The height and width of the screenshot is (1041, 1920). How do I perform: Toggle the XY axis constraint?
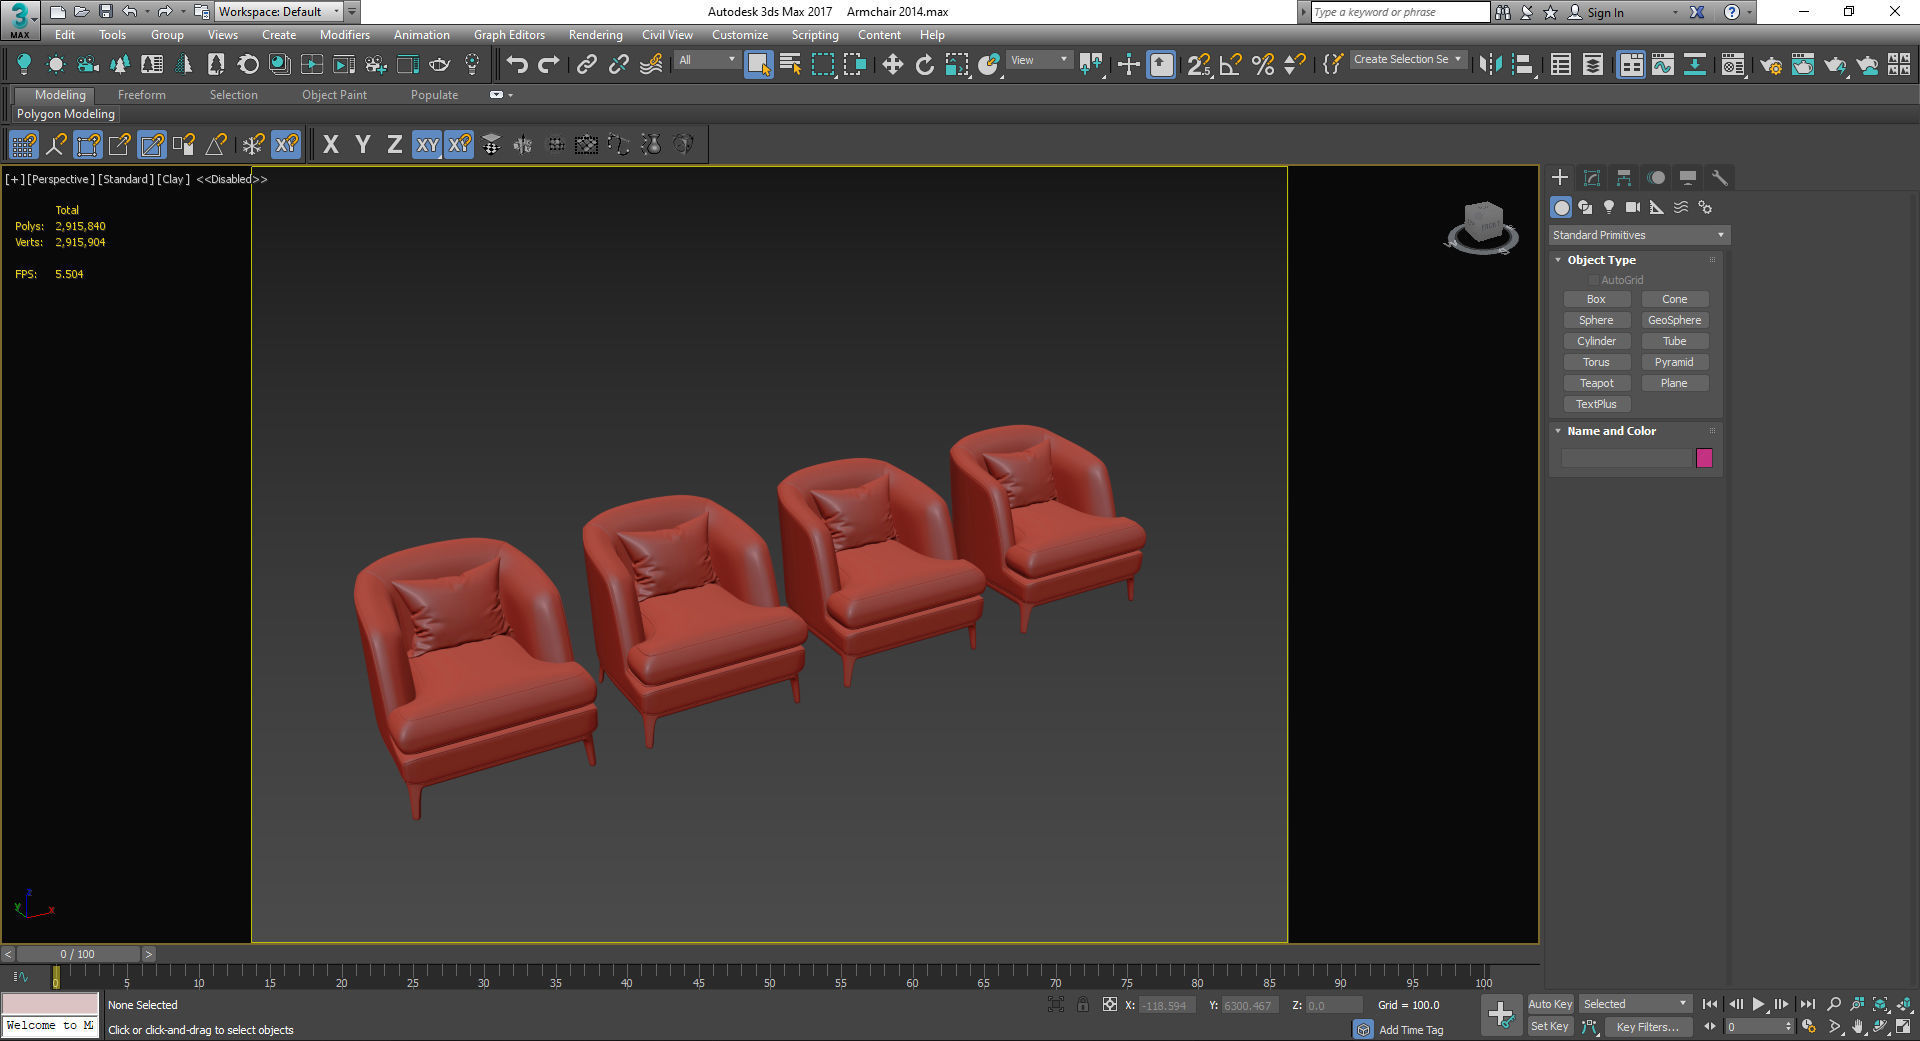(x=428, y=145)
